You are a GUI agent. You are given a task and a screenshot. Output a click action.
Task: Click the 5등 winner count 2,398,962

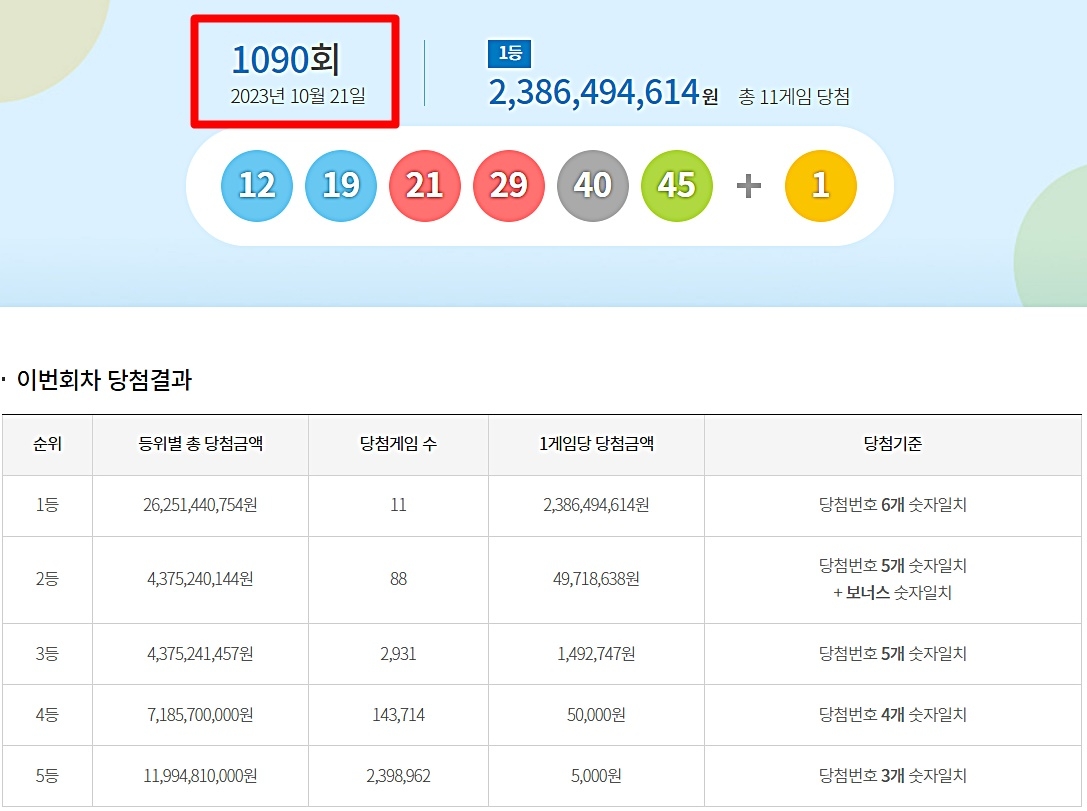point(398,776)
